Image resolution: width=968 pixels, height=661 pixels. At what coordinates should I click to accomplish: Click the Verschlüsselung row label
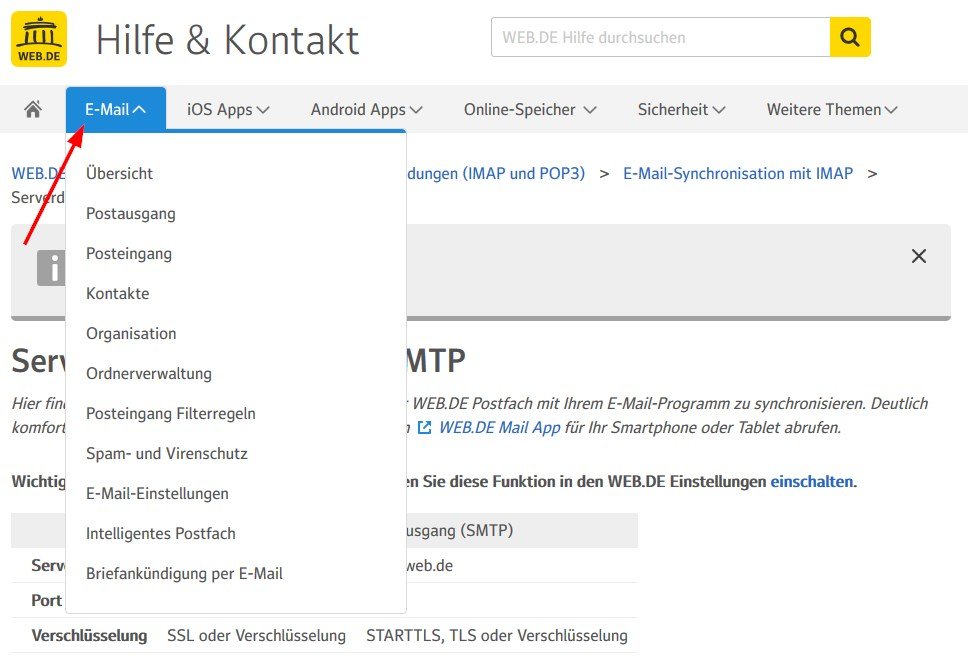pos(90,635)
